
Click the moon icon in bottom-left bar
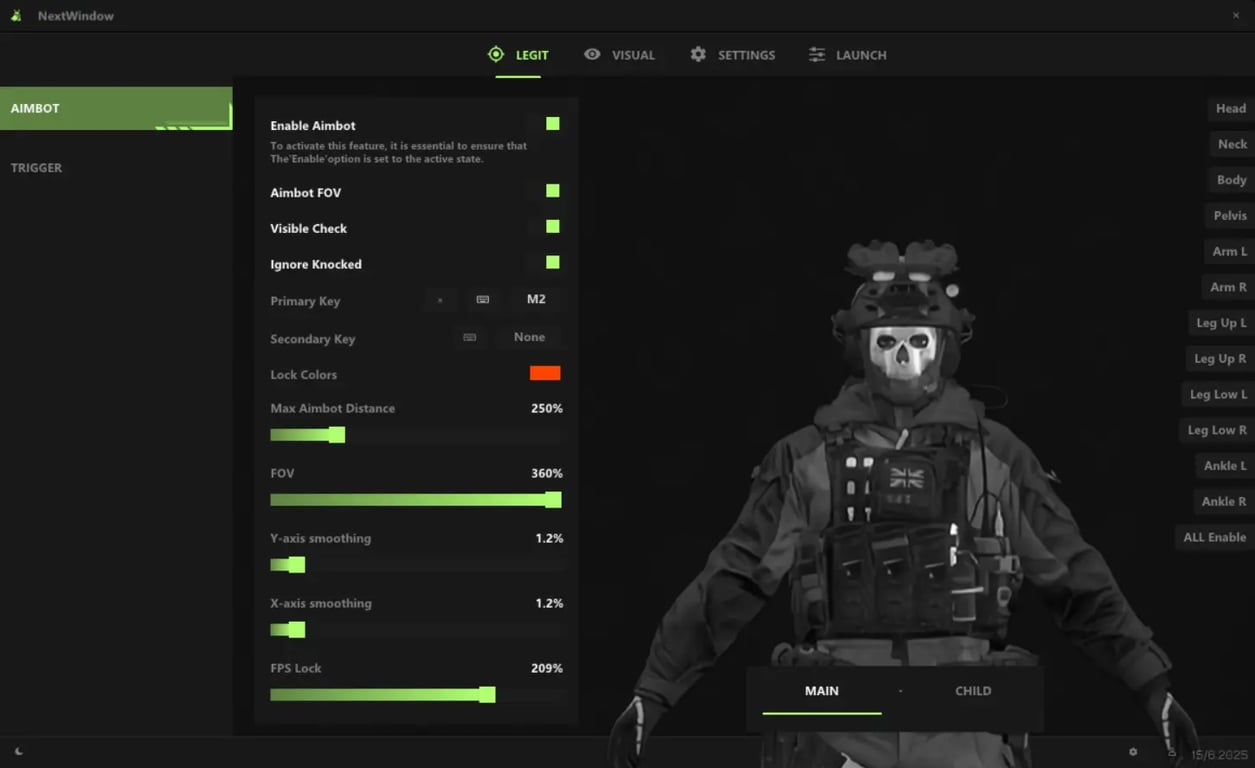pyautogui.click(x=18, y=752)
